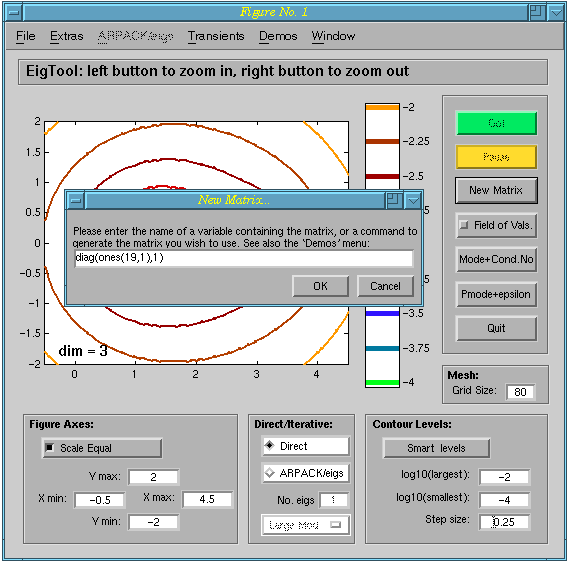Click the teal -3.75 colorbar level
Screen dimensions: 569x563
pyautogui.click(x=382, y=348)
